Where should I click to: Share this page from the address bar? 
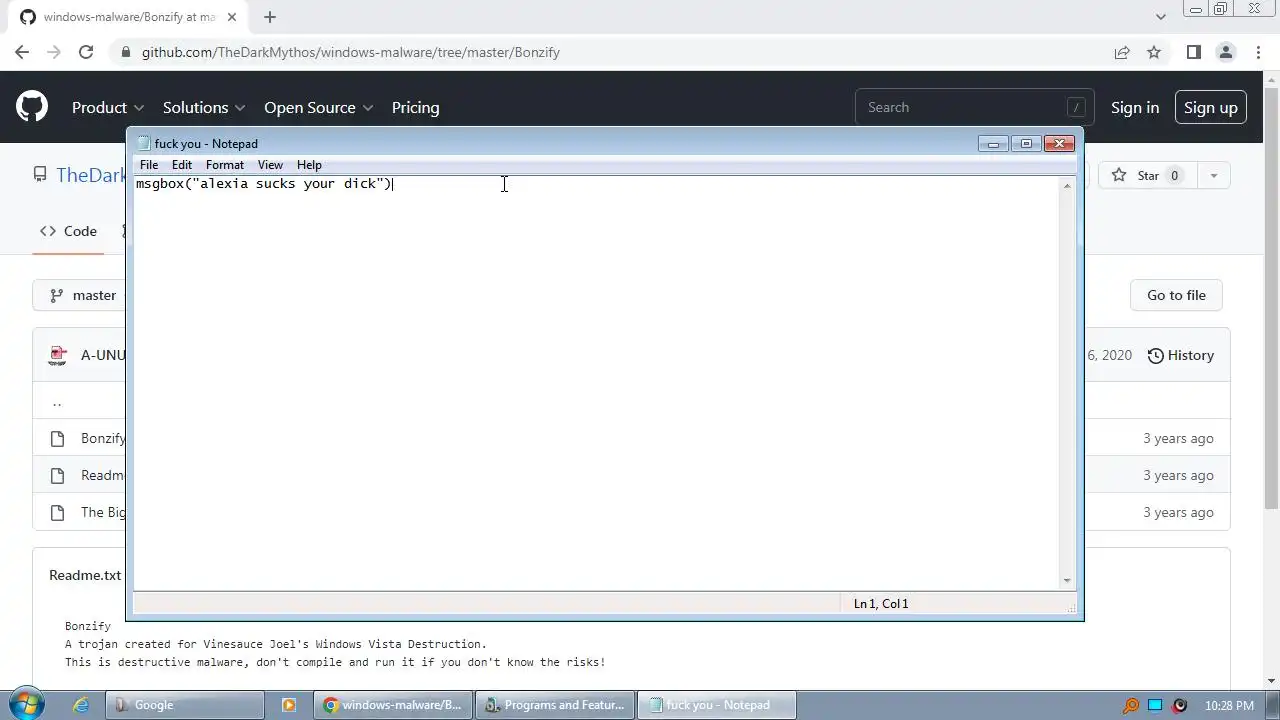(x=1122, y=52)
